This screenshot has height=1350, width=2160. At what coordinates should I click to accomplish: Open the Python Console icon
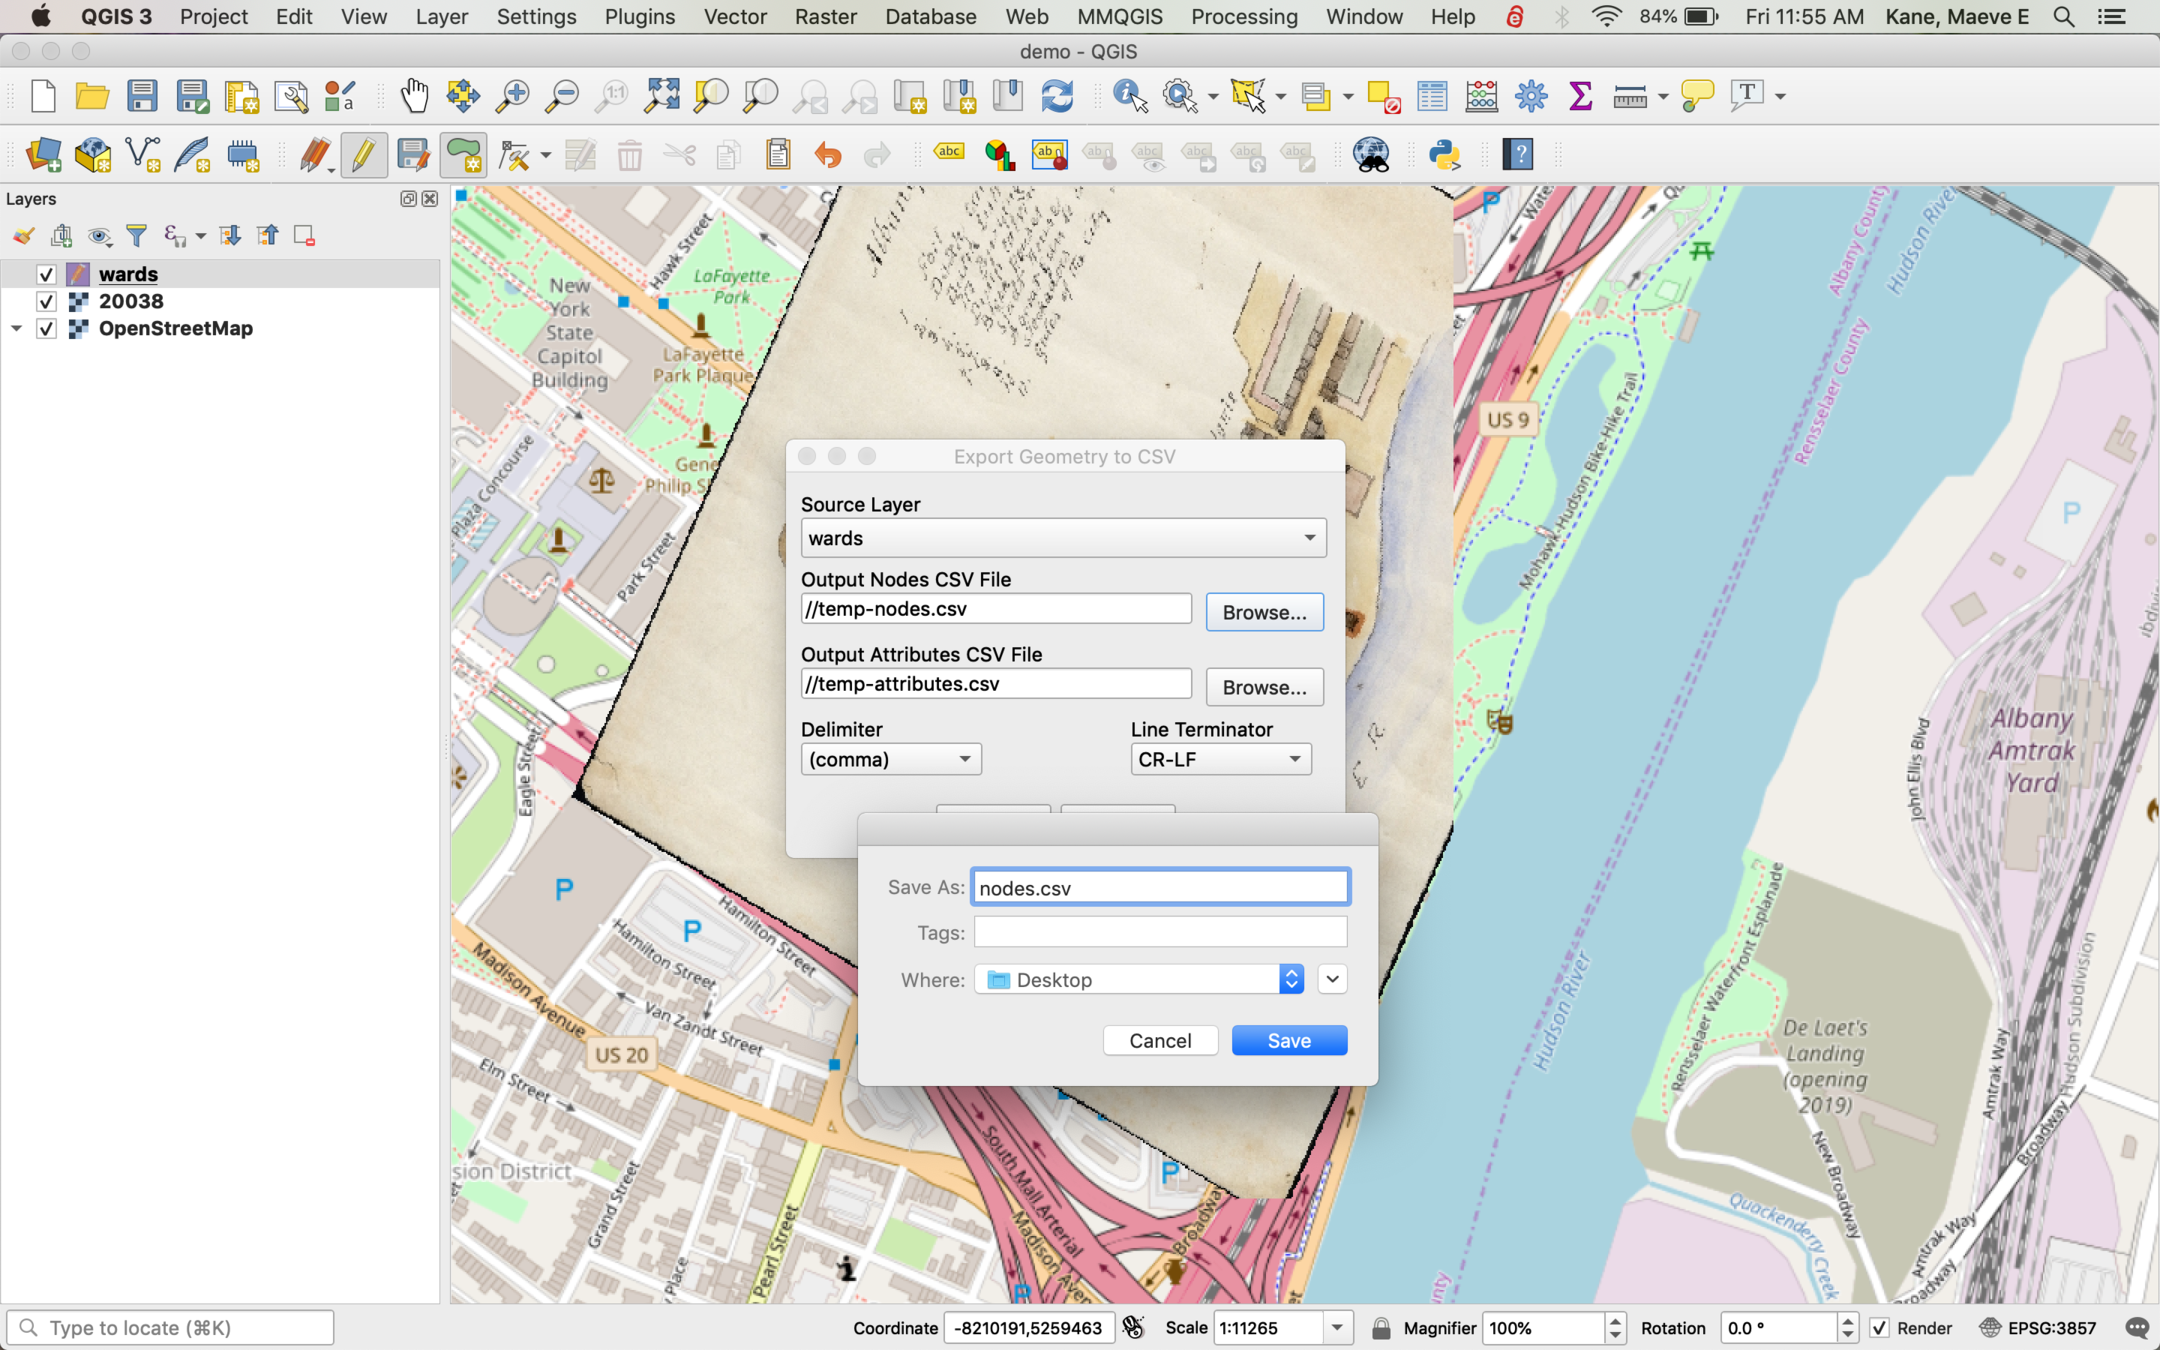click(x=1444, y=155)
